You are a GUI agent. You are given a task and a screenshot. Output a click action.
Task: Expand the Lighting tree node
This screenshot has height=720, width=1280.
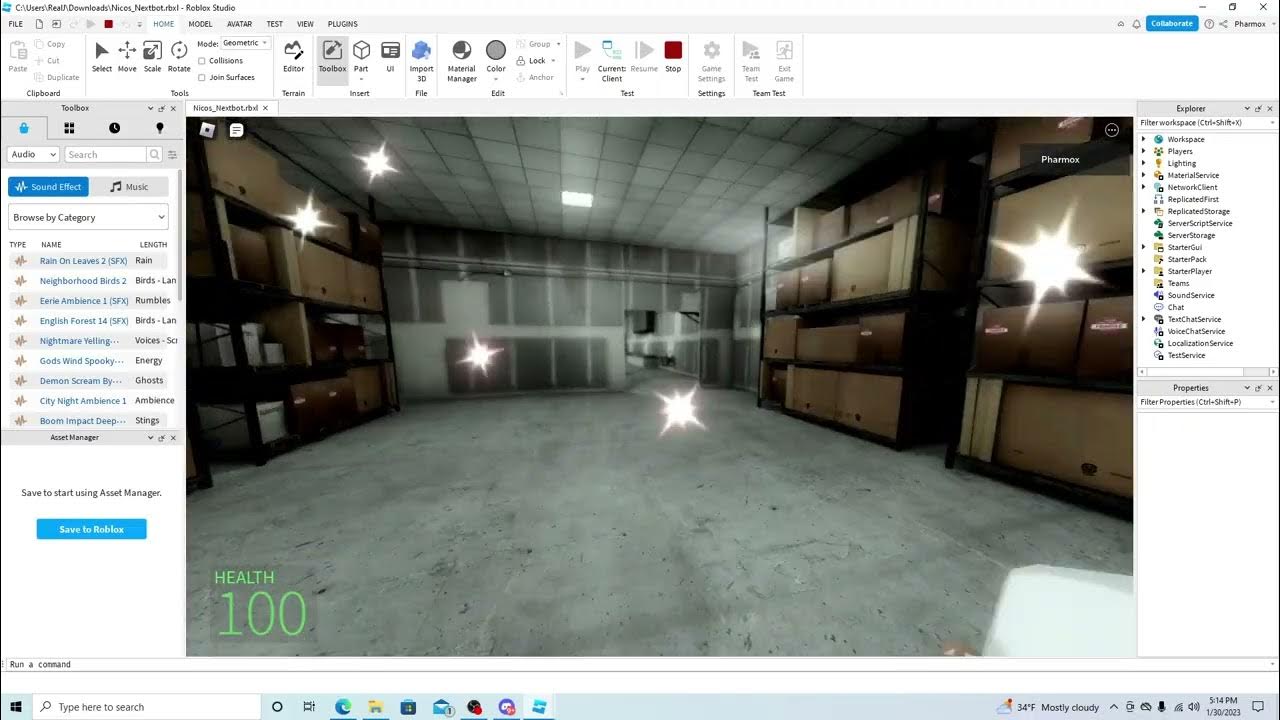click(1144, 163)
